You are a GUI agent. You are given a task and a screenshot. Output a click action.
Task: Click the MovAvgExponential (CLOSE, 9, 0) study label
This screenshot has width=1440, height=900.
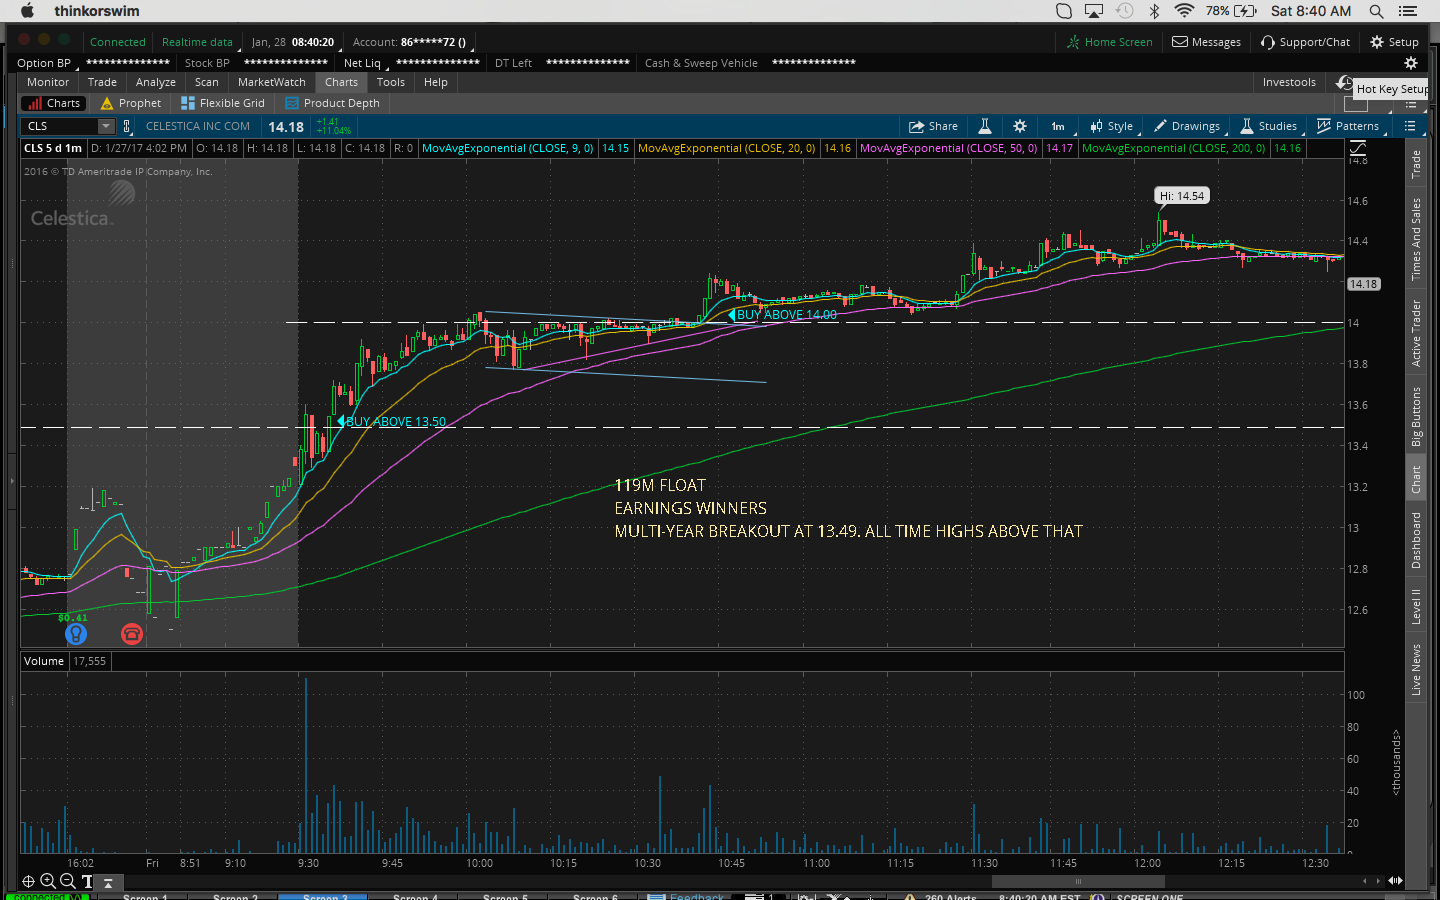tap(508, 148)
